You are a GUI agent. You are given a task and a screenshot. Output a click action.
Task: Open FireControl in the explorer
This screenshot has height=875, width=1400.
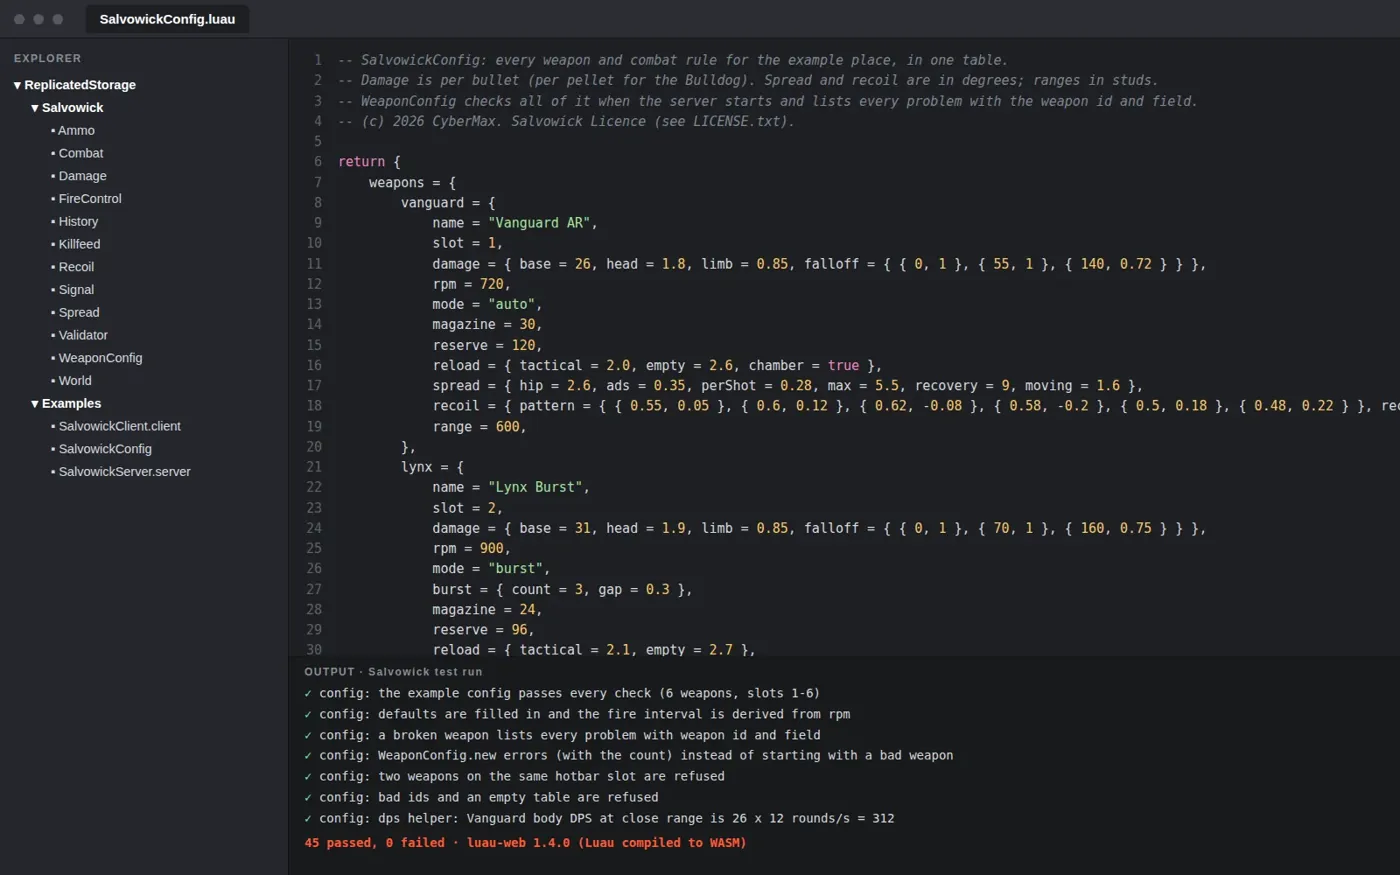tap(90, 199)
